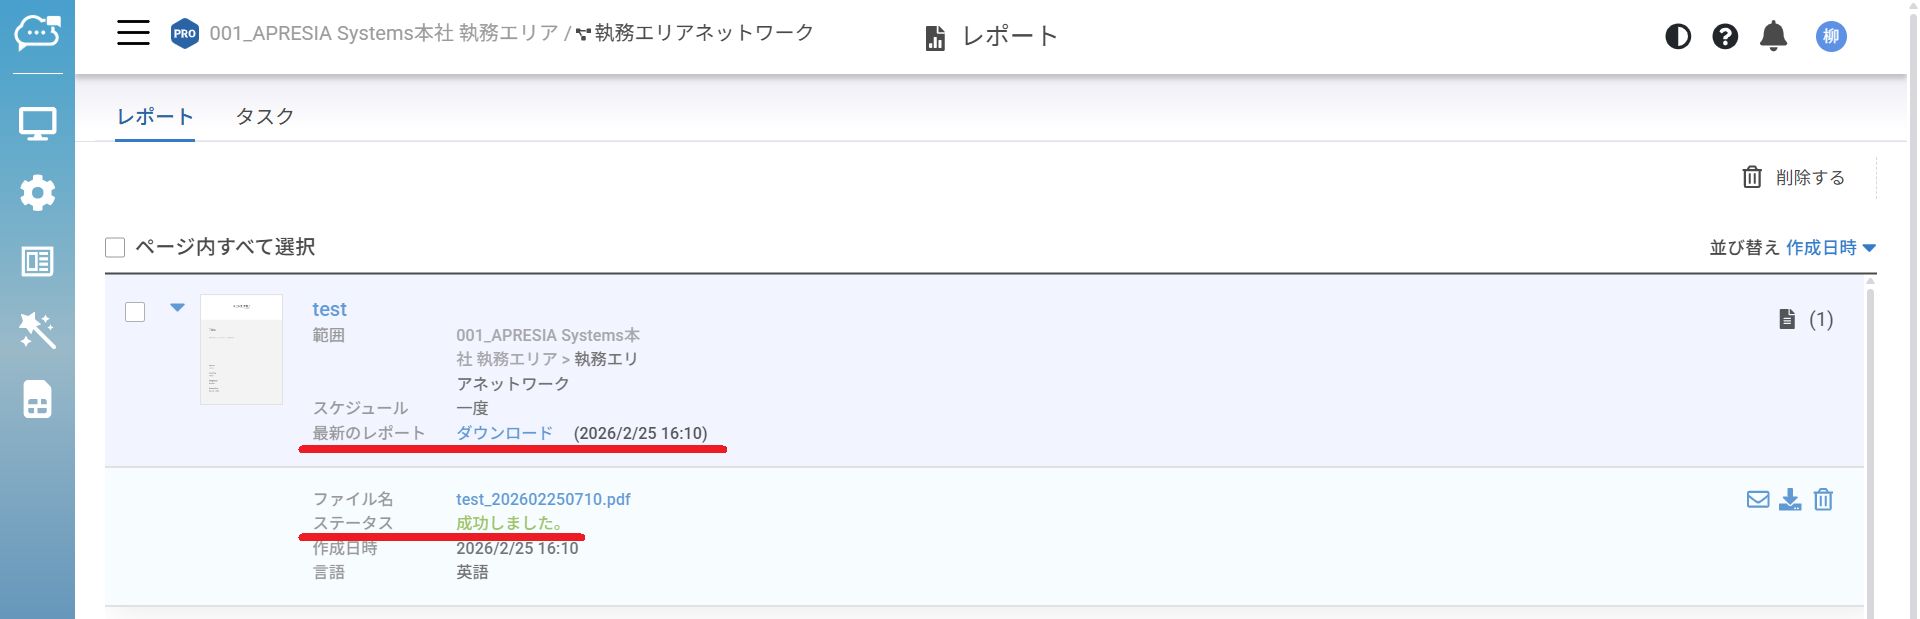Screen dimensions: 1920x619
Task: Open the settings gear in sidebar
Action: [38, 192]
